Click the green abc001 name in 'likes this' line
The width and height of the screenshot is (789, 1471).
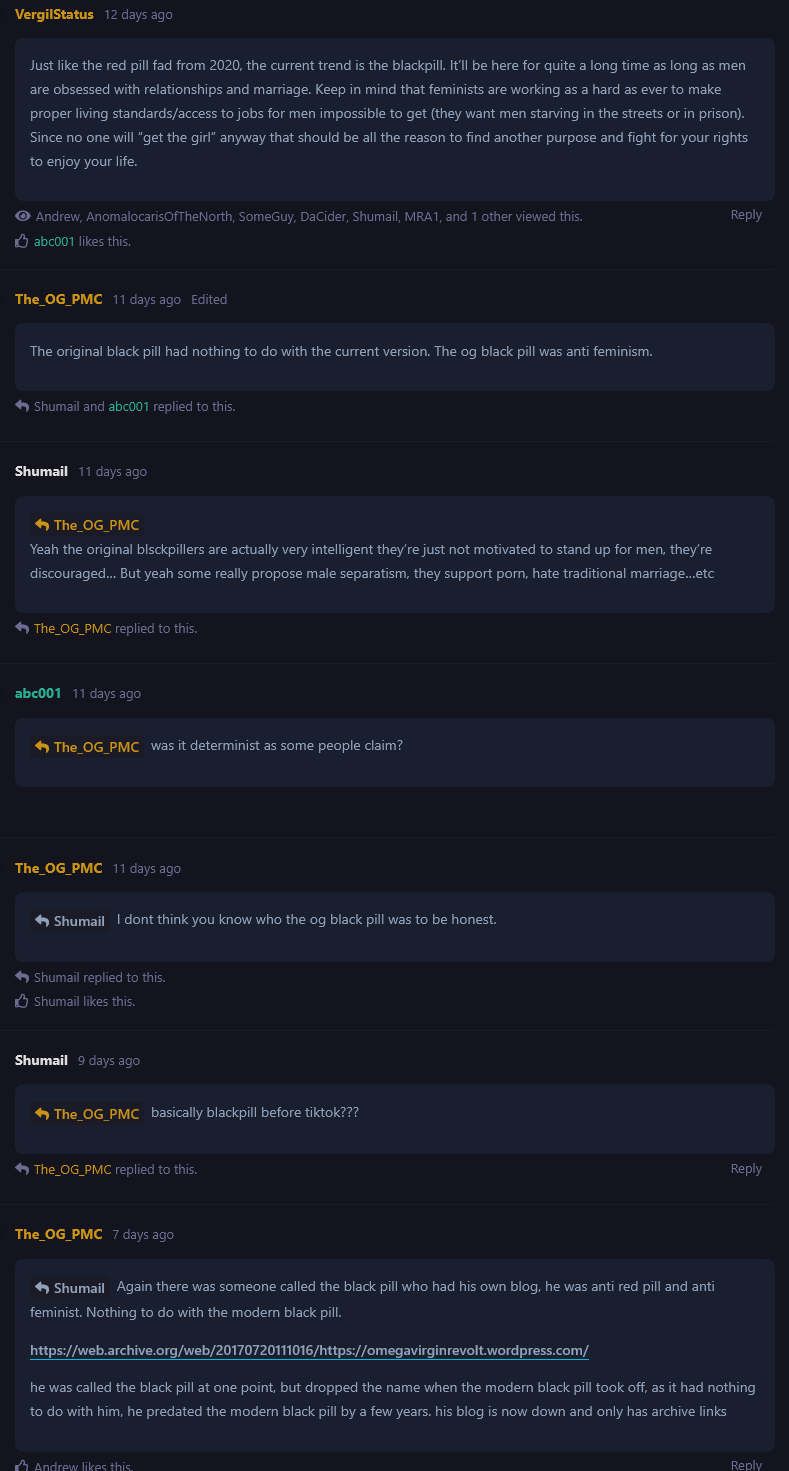[x=54, y=241]
